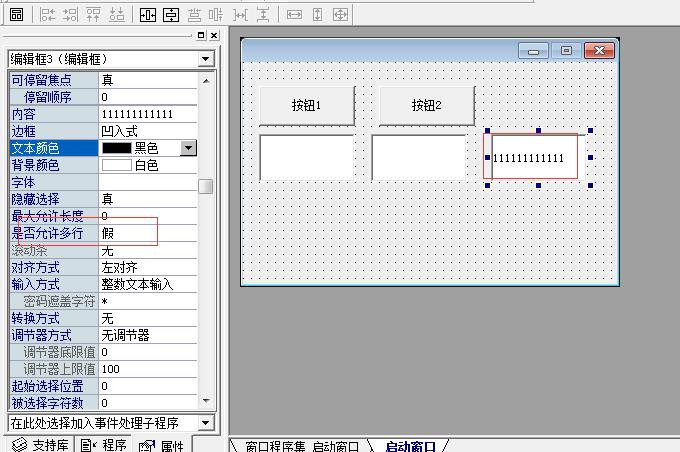Select the empty edit box below 按钮2
This screenshot has height=452, width=680.
(x=419, y=157)
